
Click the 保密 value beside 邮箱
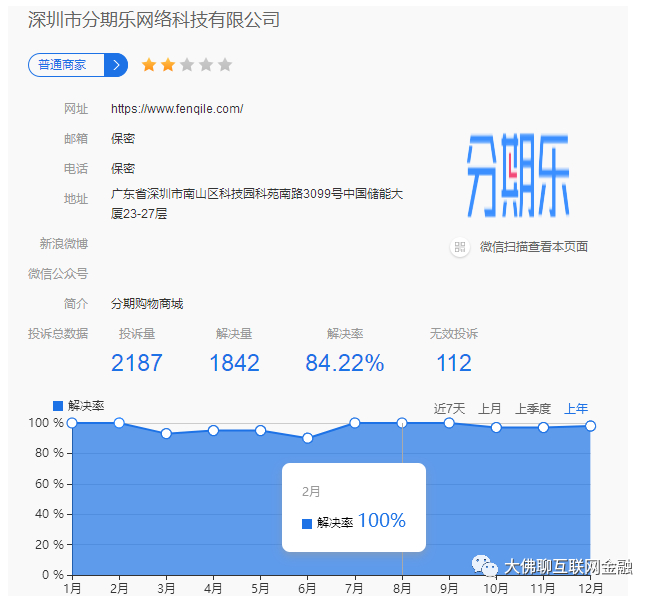(x=123, y=138)
